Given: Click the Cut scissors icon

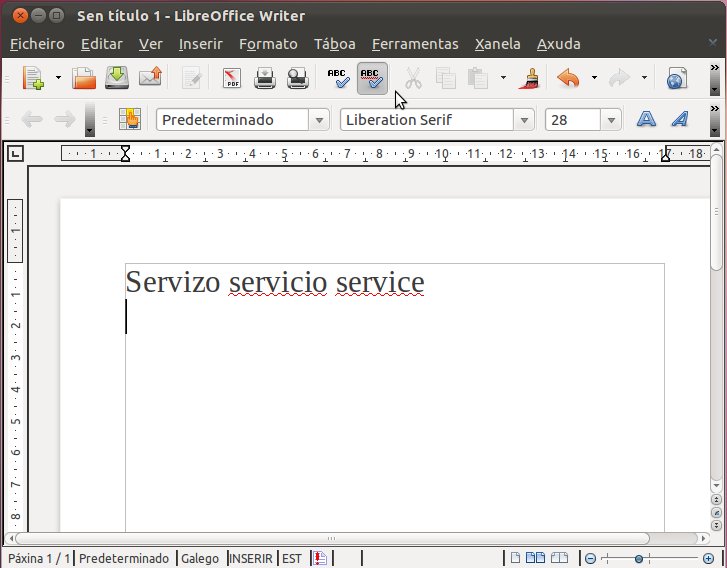Looking at the screenshot, I should coord(413,78).
